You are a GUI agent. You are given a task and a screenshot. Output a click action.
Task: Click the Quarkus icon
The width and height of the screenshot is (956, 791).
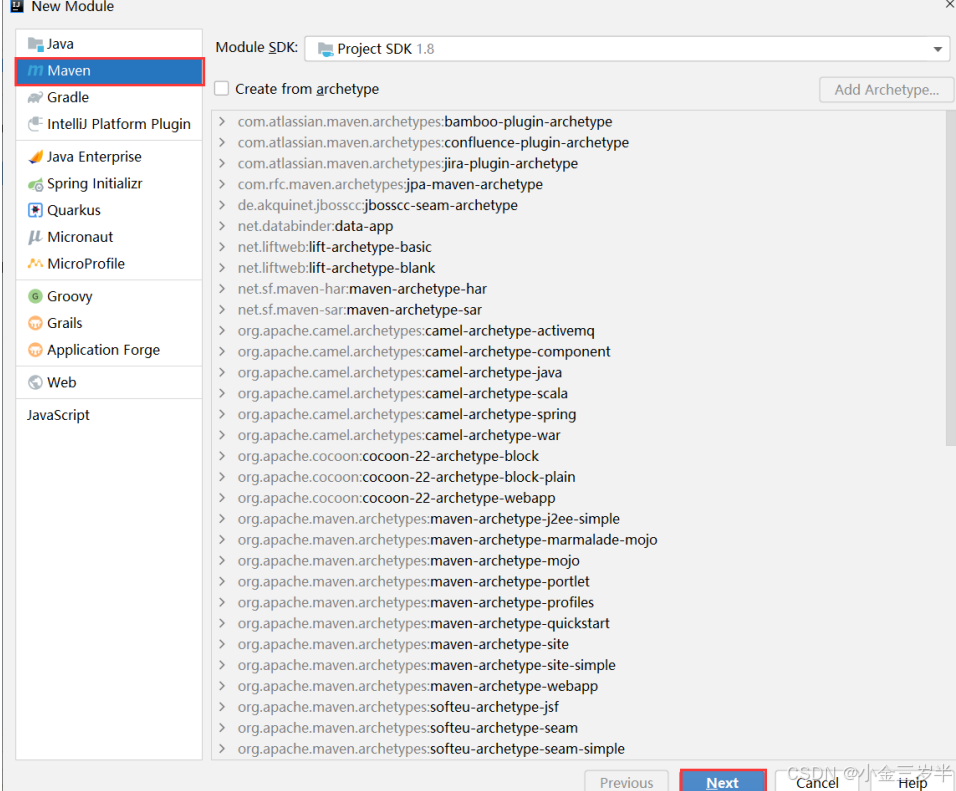[x=35, y=210]
